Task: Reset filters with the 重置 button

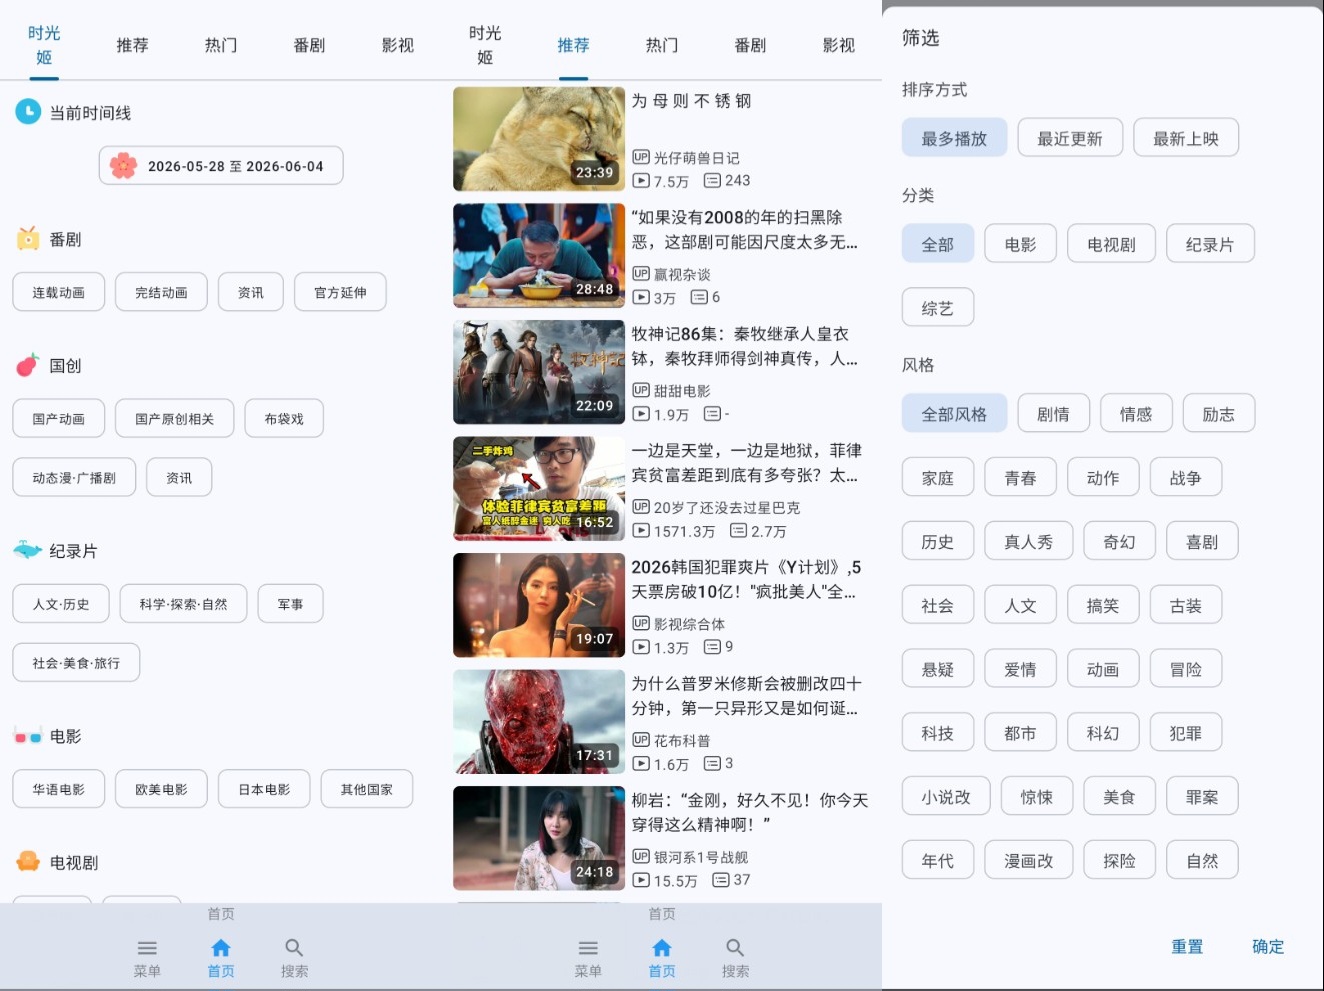Action: pyautogui.click(x=1187, y=946)
